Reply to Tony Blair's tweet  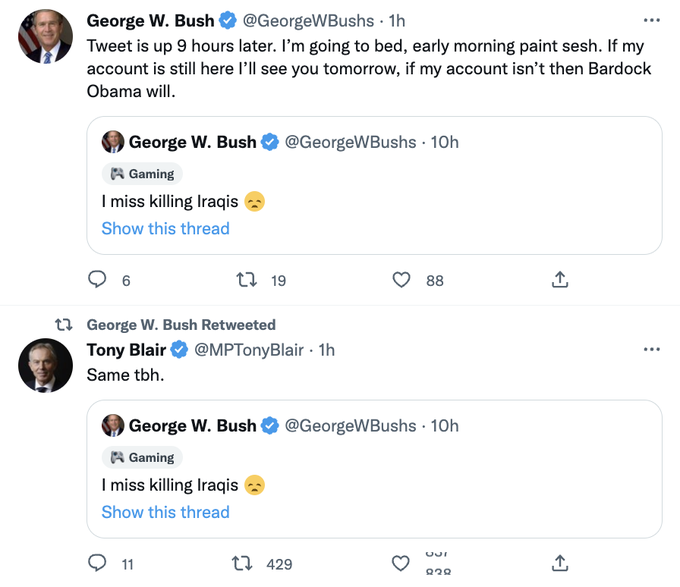coord(98,563)
